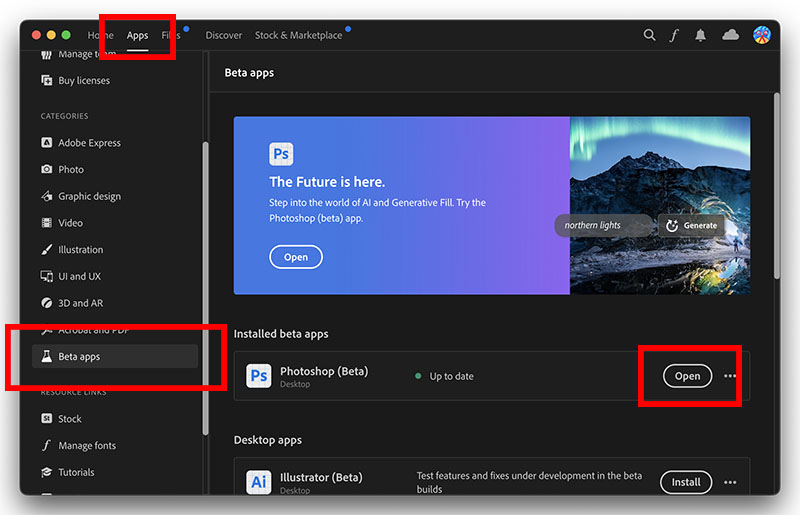Select Beta apps category
800x515 pixels.
click(x=115, y=356)
